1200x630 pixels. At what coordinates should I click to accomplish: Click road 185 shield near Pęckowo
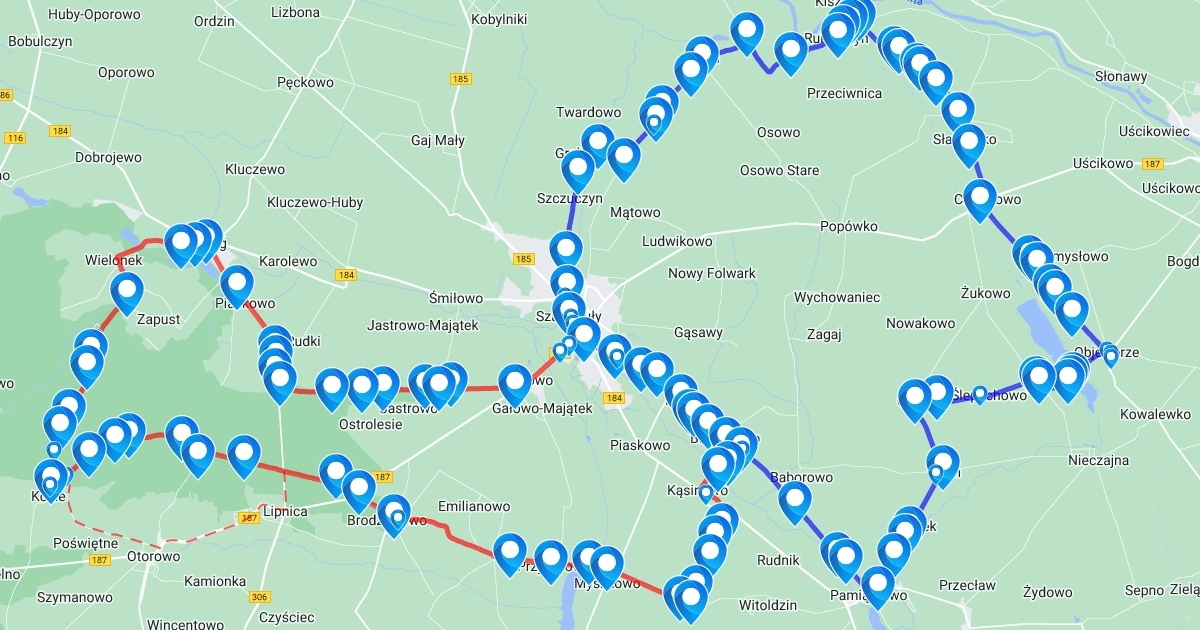click(x=460, y=78)
